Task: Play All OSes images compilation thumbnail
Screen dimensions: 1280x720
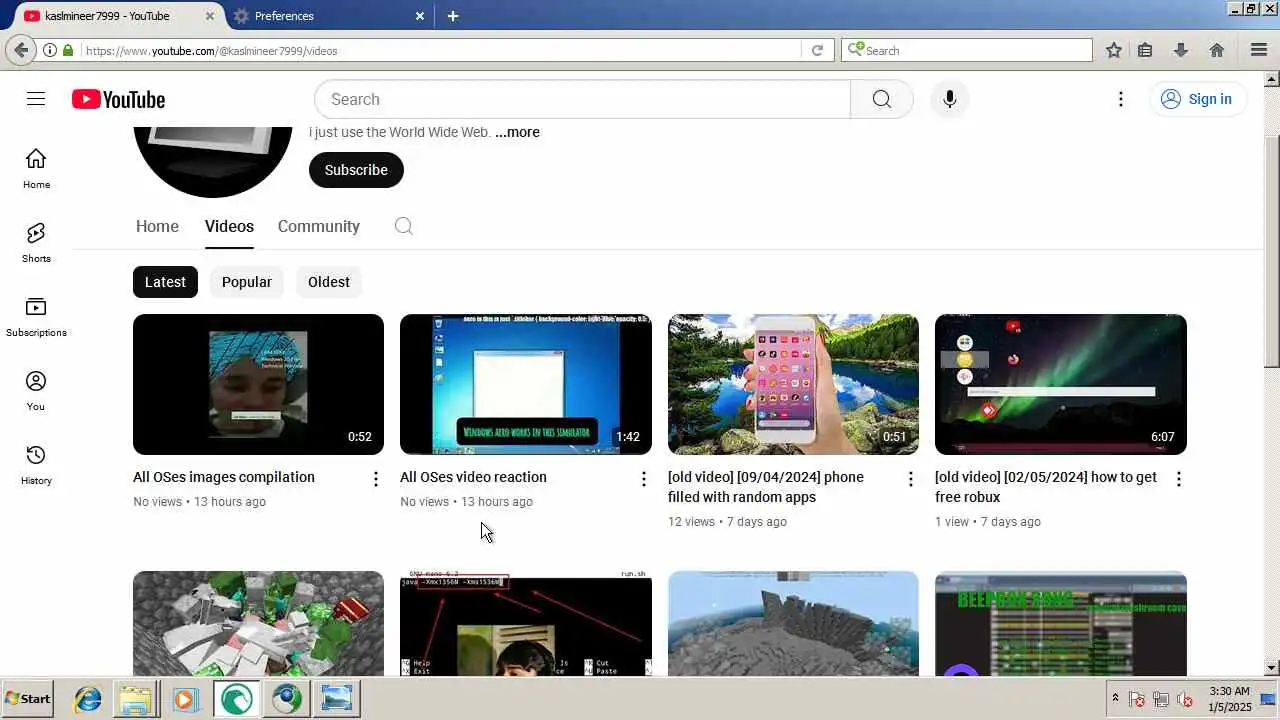Action: click(258, 384)
